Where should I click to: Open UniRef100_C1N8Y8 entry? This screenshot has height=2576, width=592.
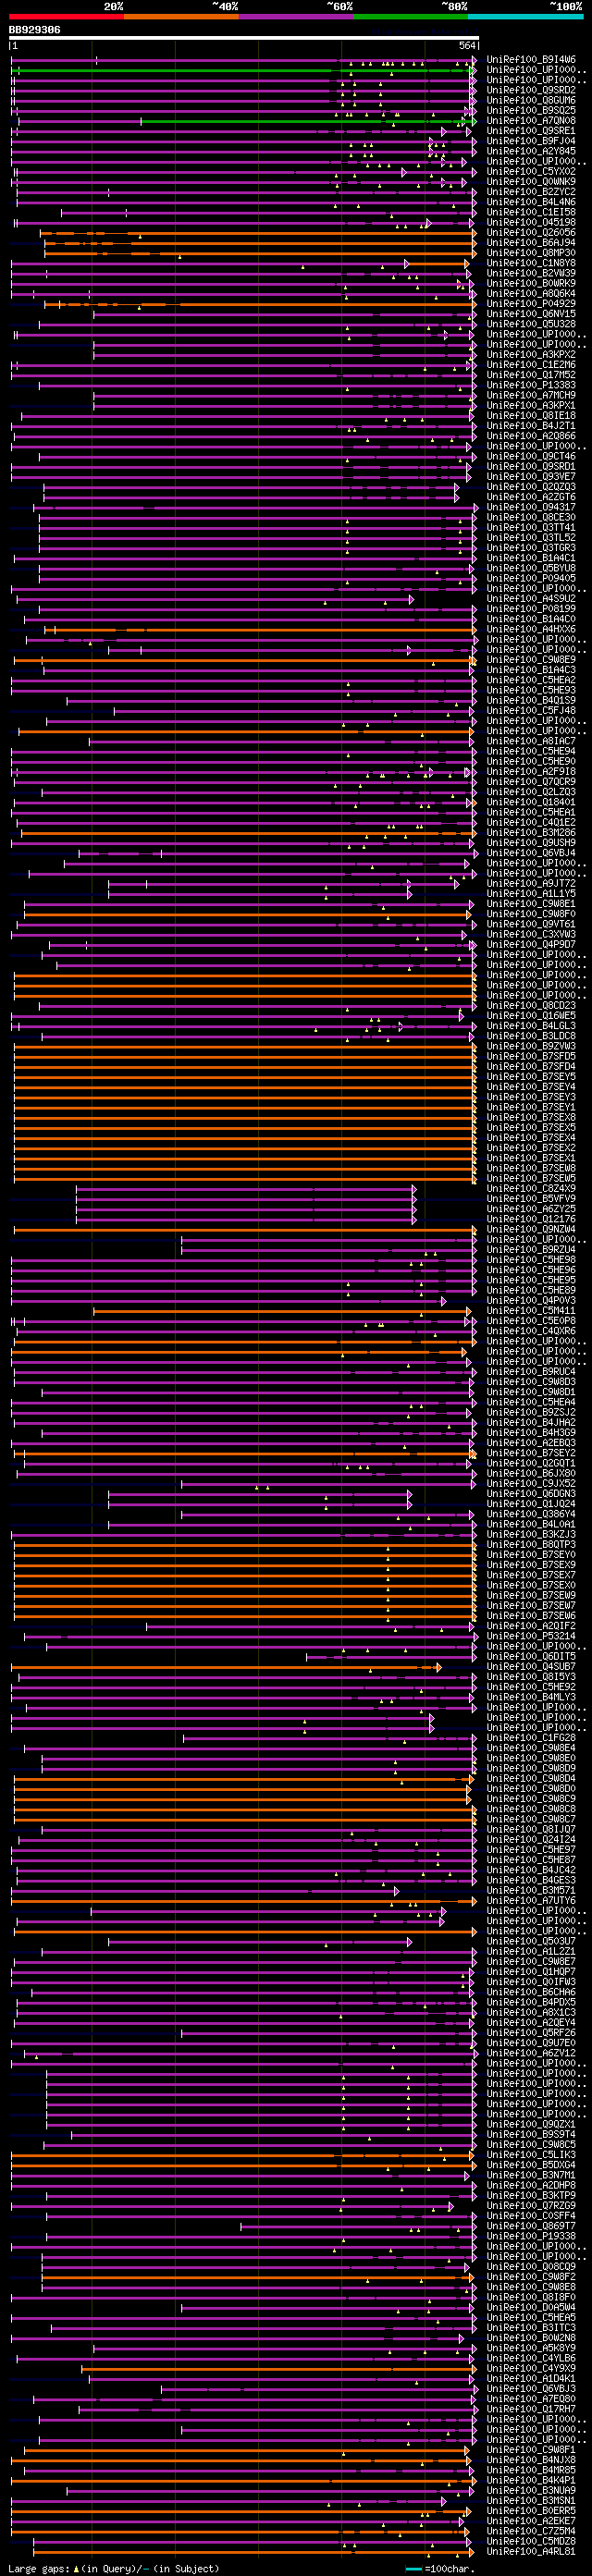point(531,263)
